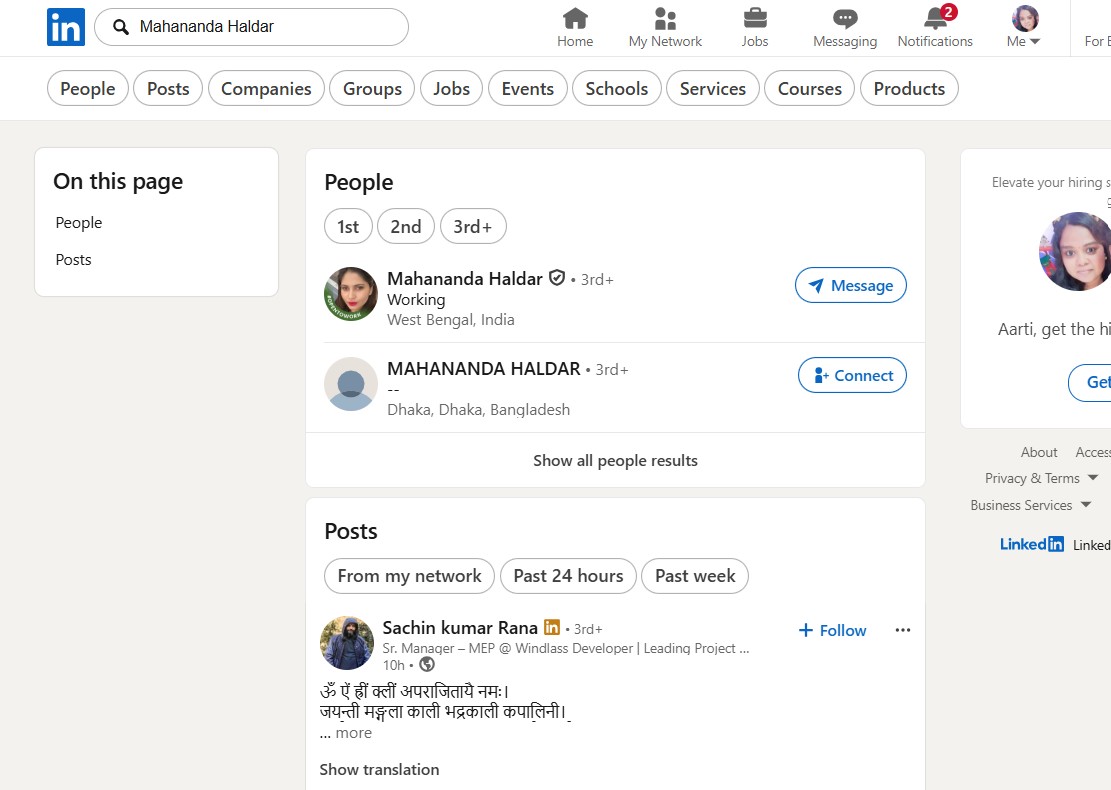The width and height of the screenshot is (1111, 790).
Task: Toggle the 2nd connections filter
Action: (x=405, y=227)
